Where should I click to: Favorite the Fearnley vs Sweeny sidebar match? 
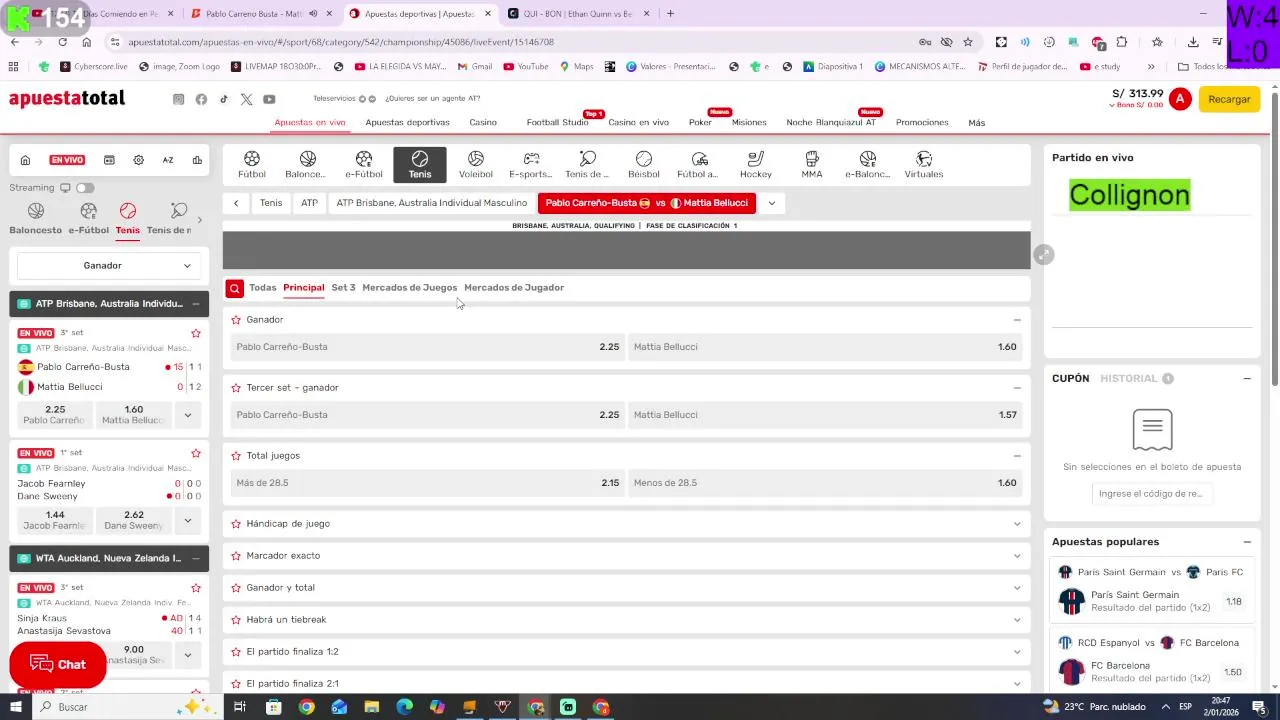point(196,453)
